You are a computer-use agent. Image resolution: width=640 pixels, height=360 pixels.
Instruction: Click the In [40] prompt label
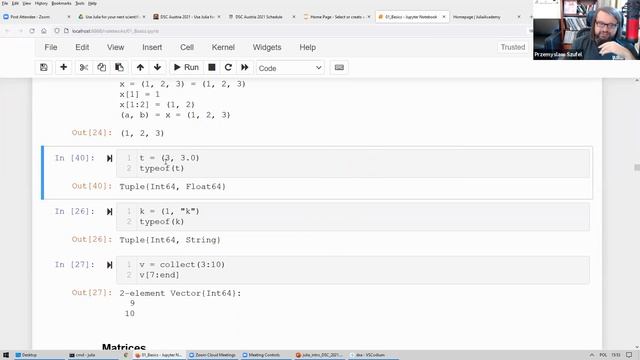point(75,158)
